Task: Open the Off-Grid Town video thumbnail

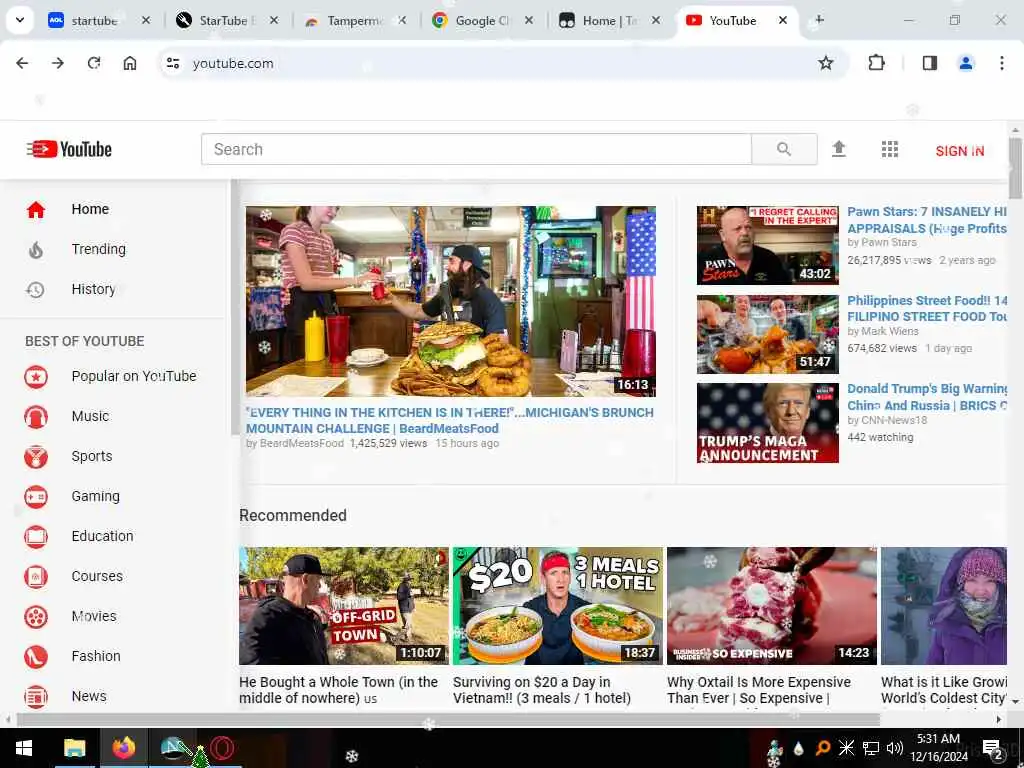Action: (x=344, y=606)
